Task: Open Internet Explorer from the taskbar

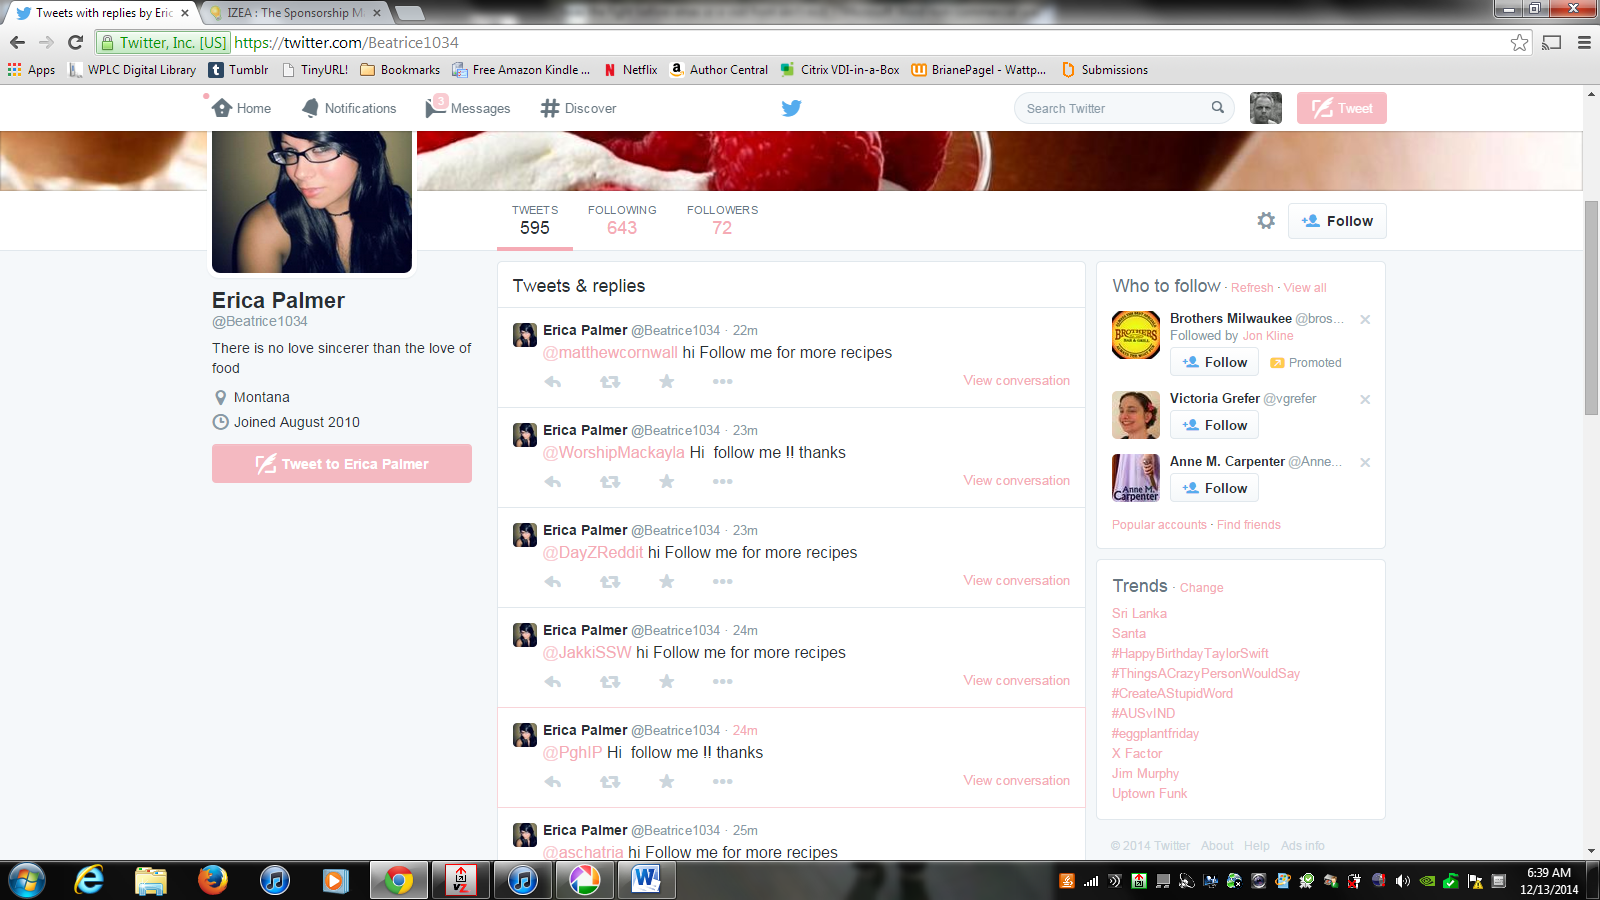Action: click(x=89, y=881)
